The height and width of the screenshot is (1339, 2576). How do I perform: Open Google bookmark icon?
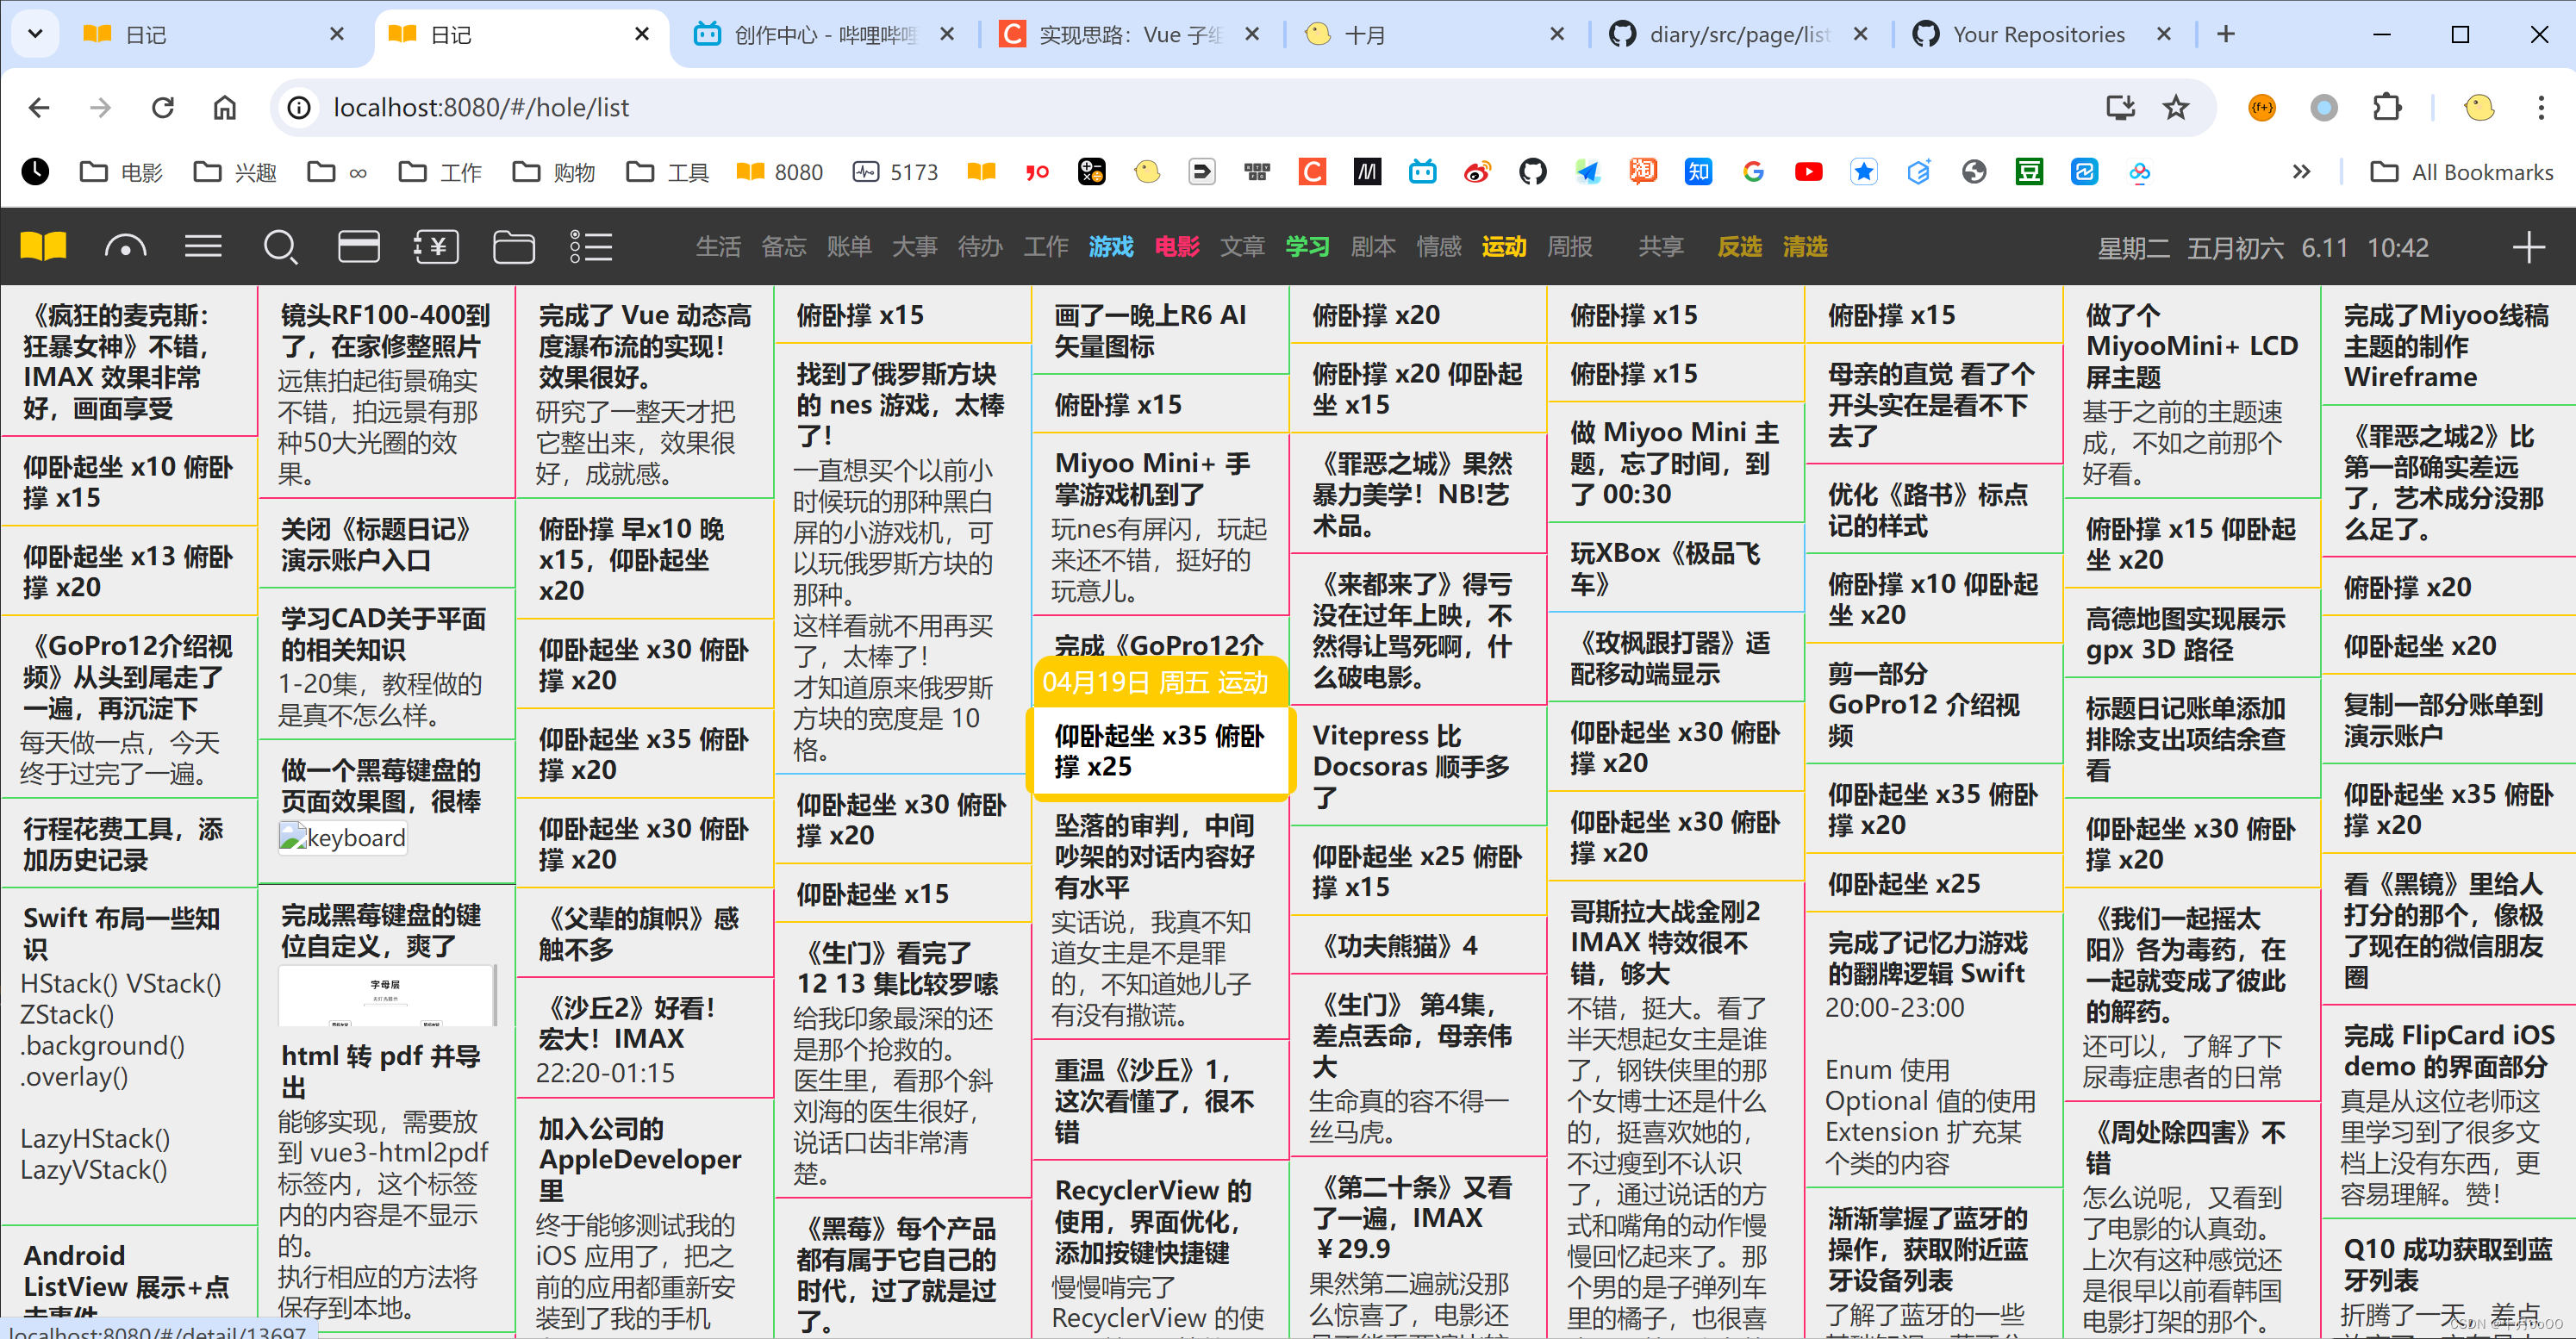(x=1753, y=172)
